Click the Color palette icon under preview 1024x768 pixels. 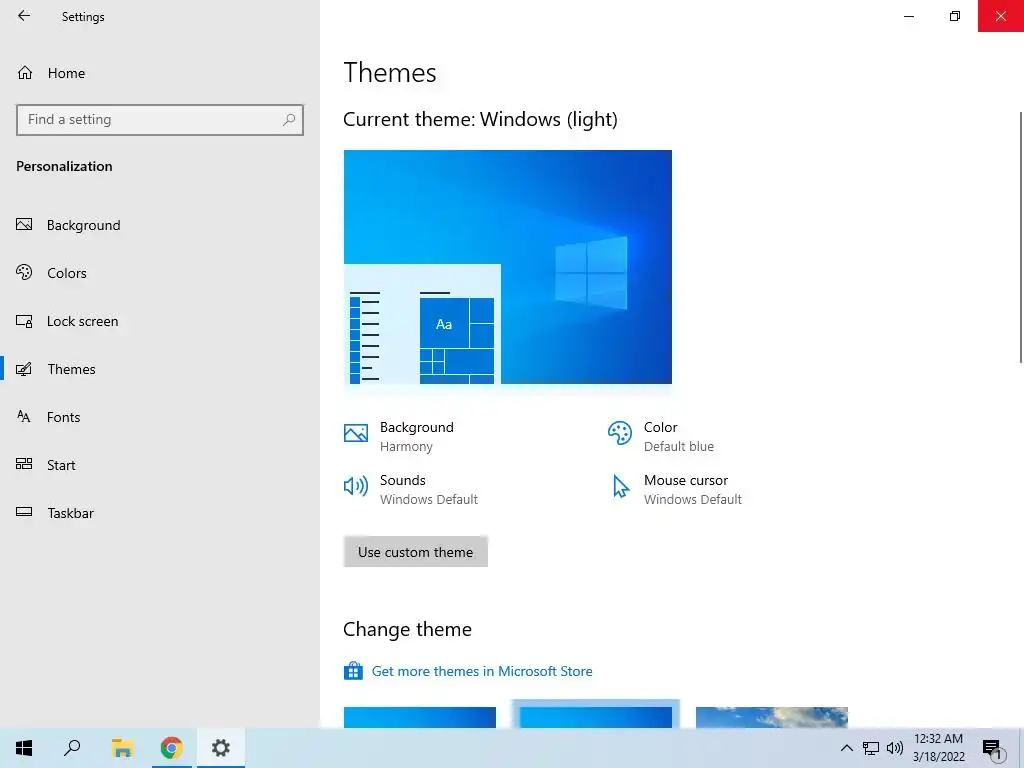coord(620,432)
